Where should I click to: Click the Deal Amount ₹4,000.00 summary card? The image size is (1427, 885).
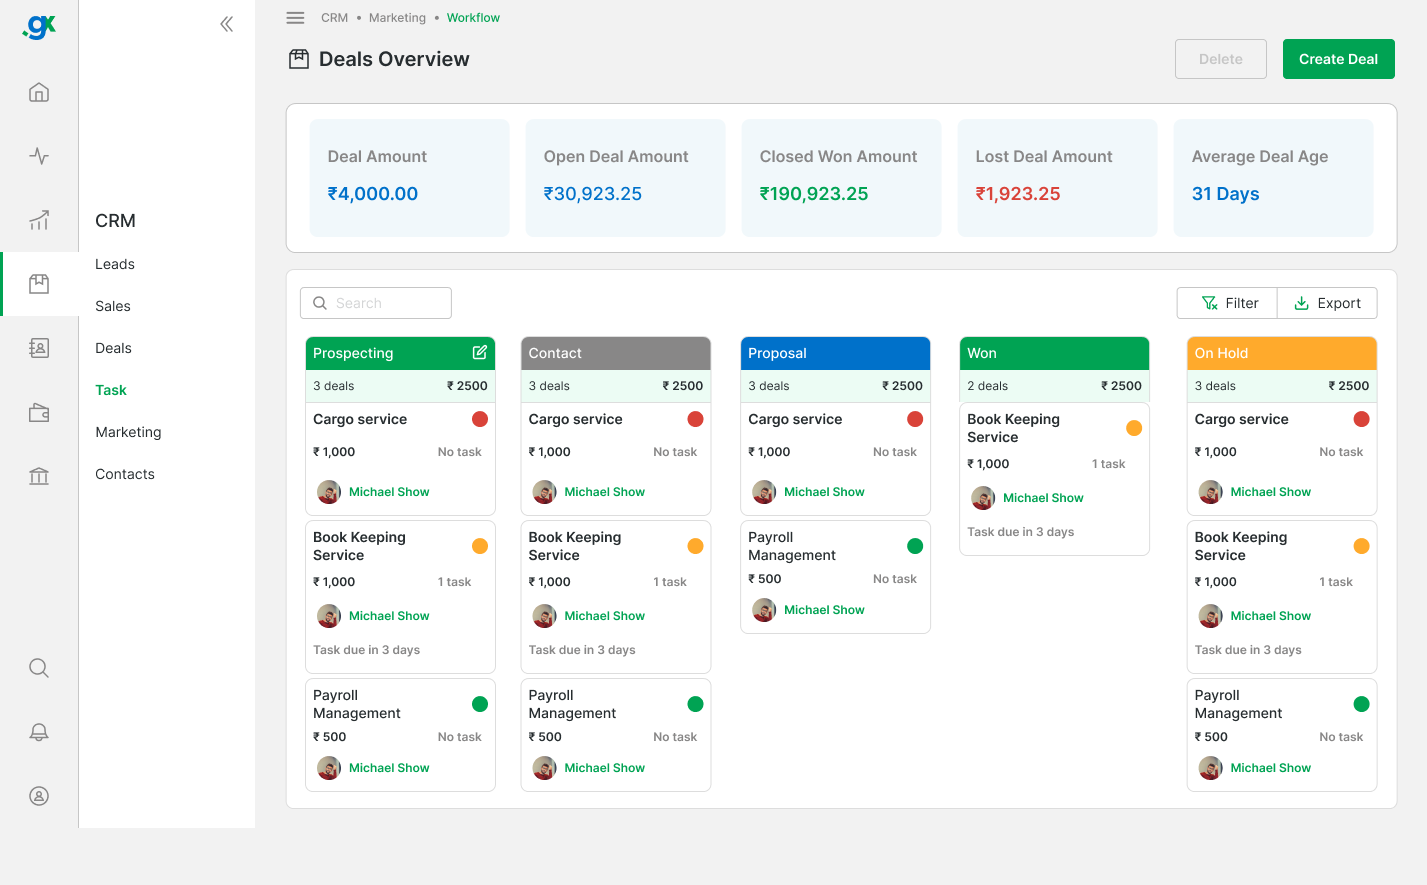click(x=410, y=178)
